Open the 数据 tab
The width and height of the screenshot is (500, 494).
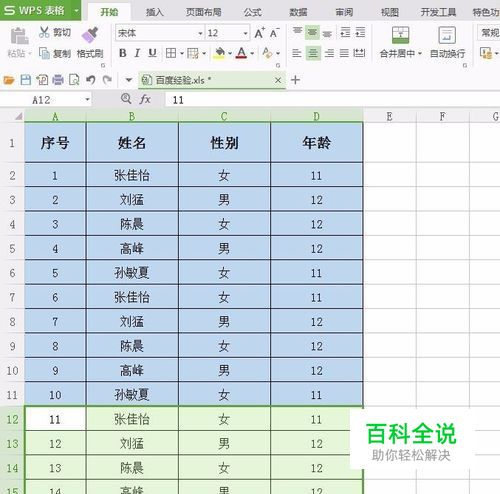click(298, 12)
